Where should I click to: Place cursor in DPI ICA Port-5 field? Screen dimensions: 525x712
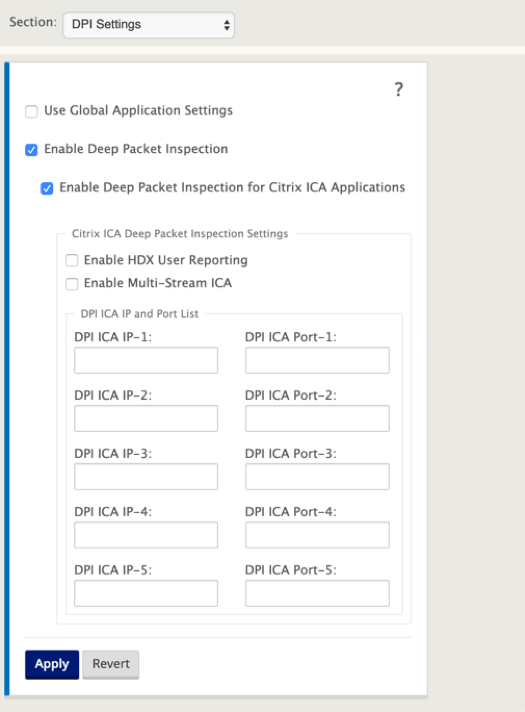pos(317,593)
